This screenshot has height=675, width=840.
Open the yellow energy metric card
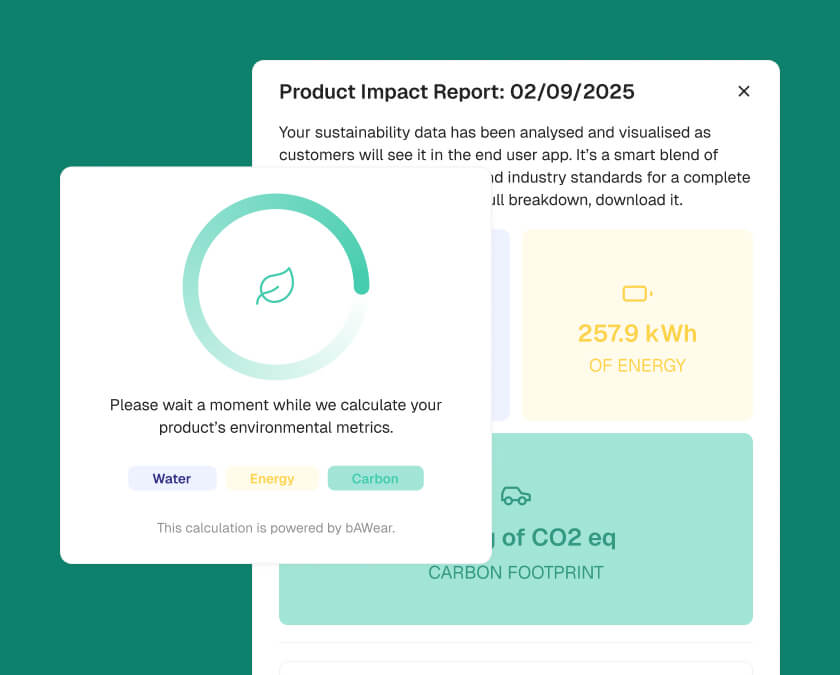(638, 325)
